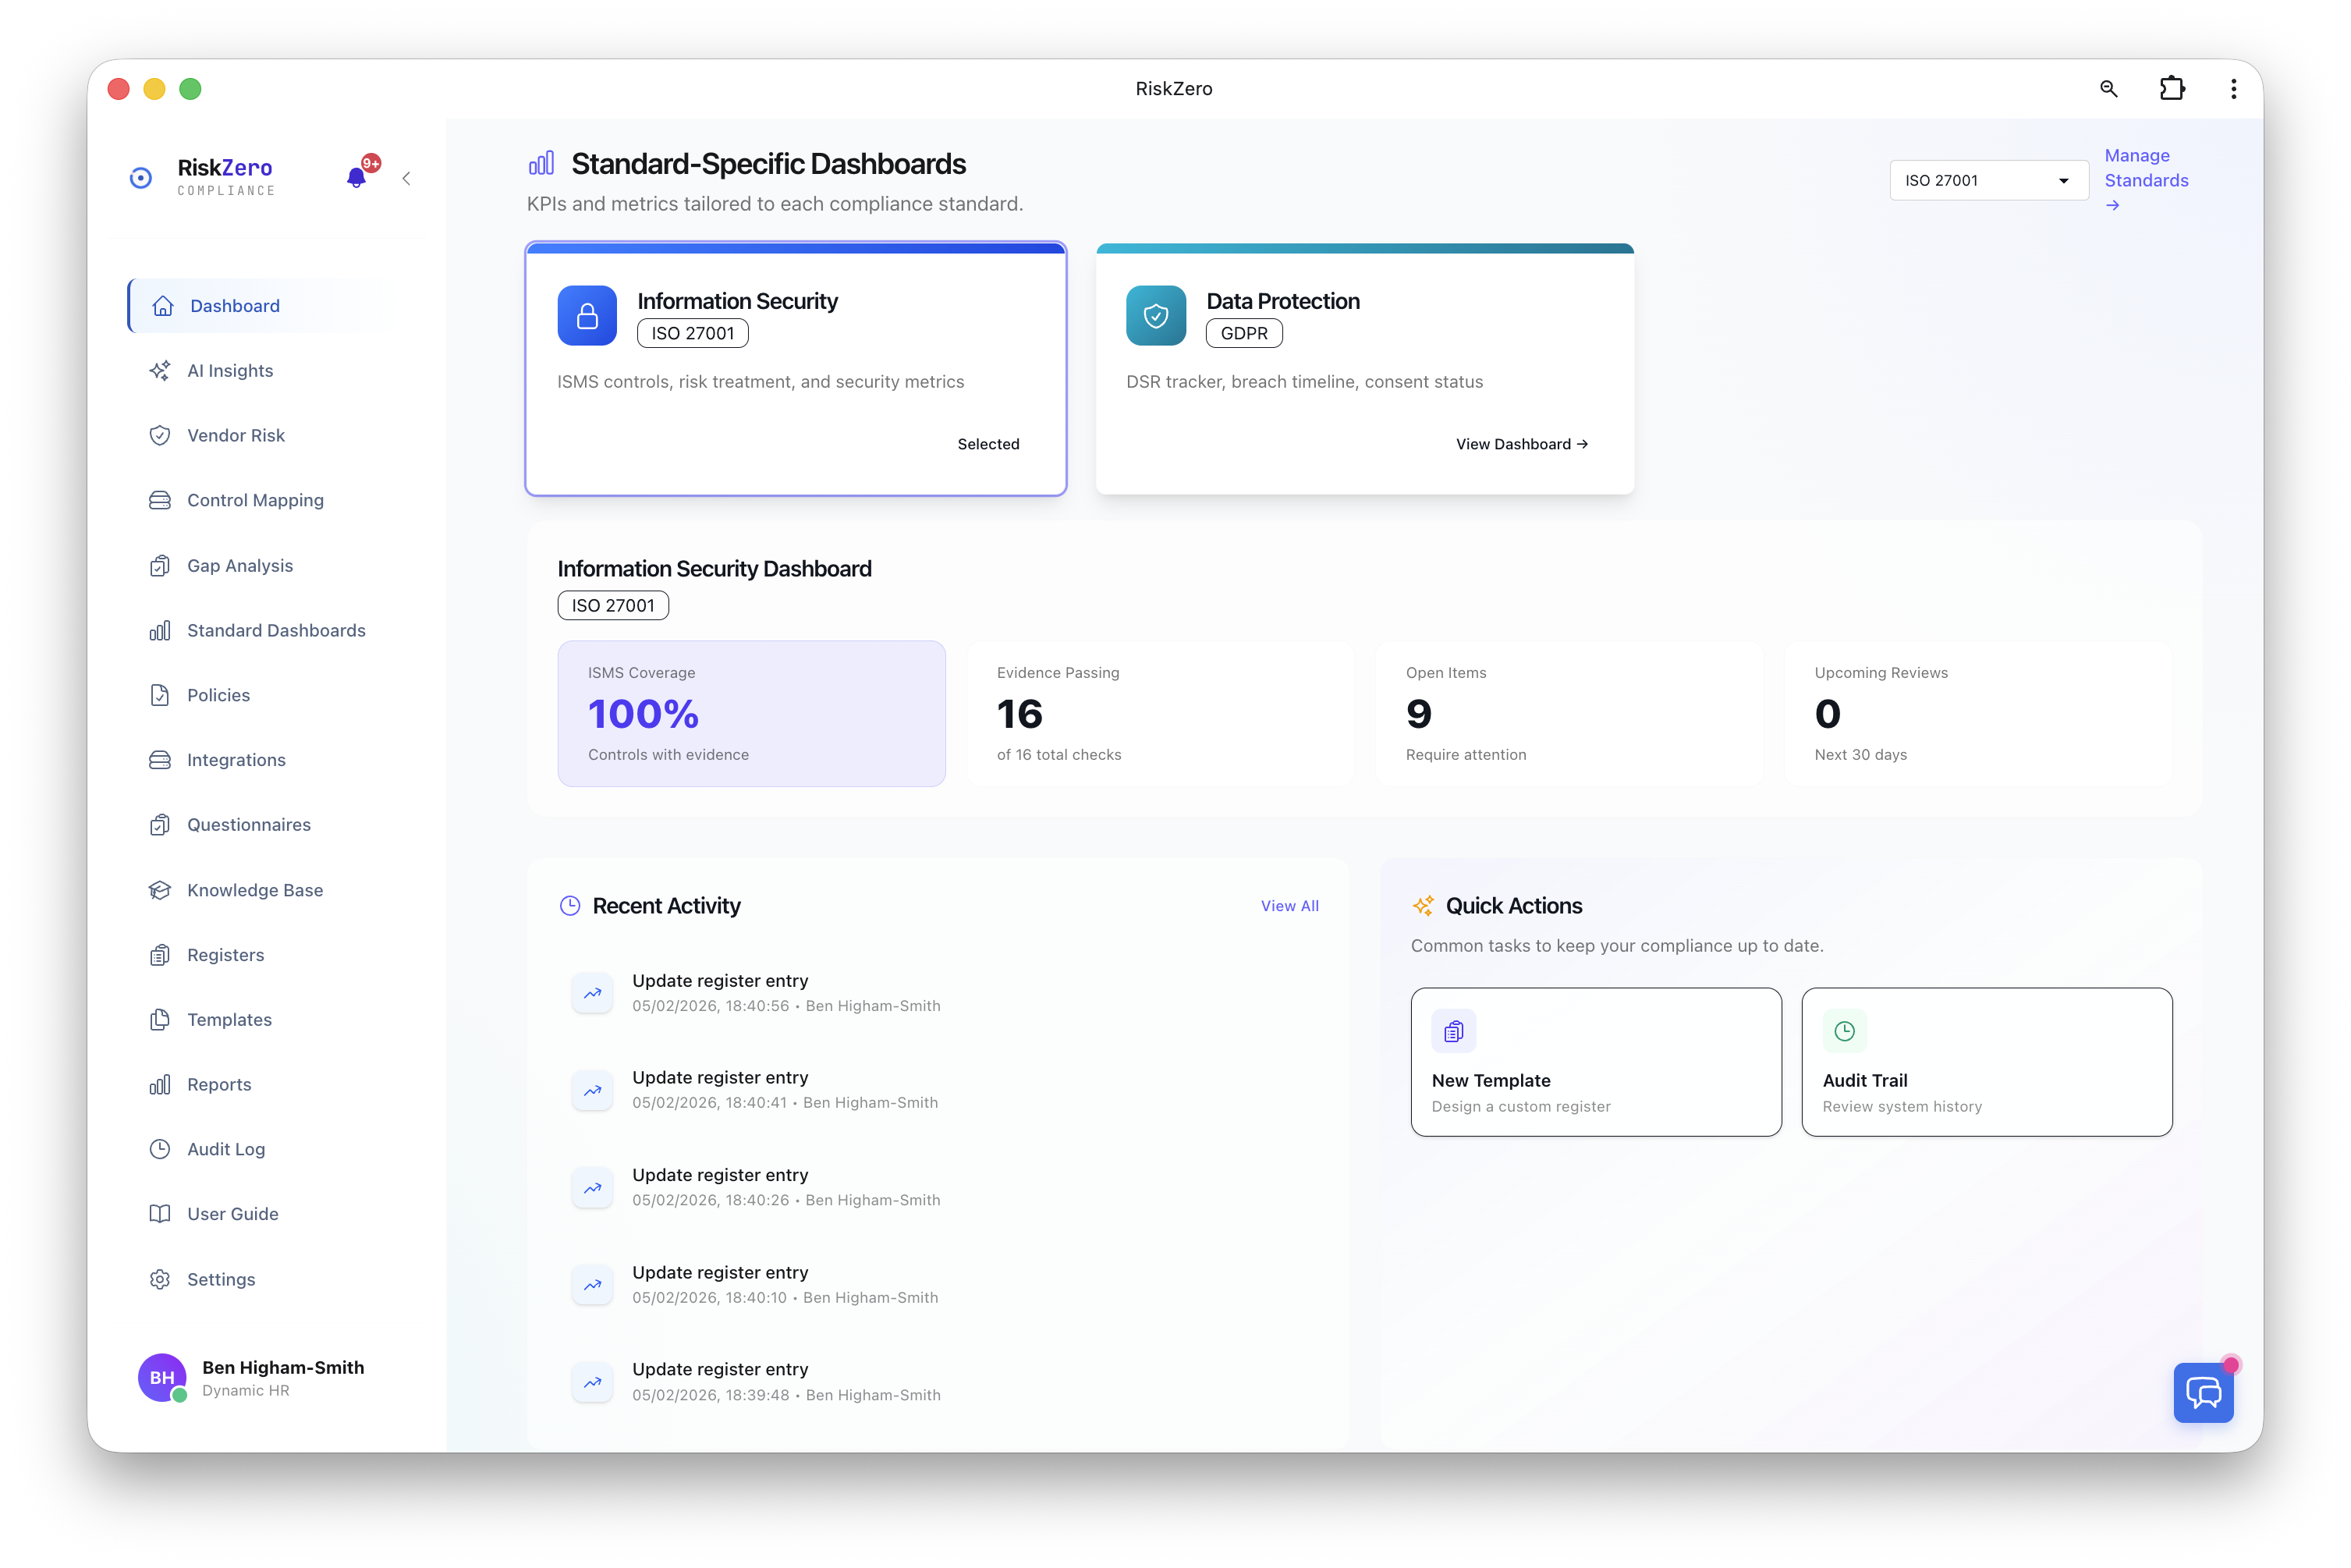The image size is (2351, 1568).
Task: Open the Reports bar-chart icon
Action: tap(161, 1084)
